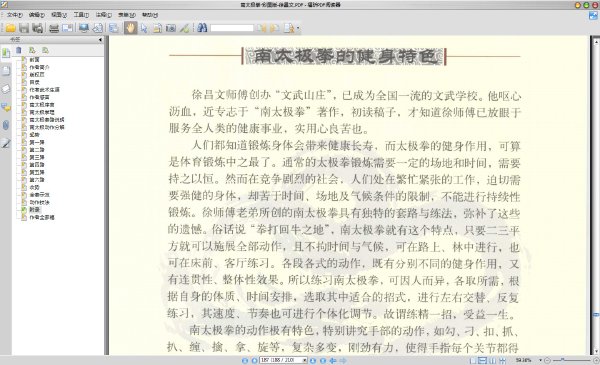Click the vertical document scrollbar

596,196
